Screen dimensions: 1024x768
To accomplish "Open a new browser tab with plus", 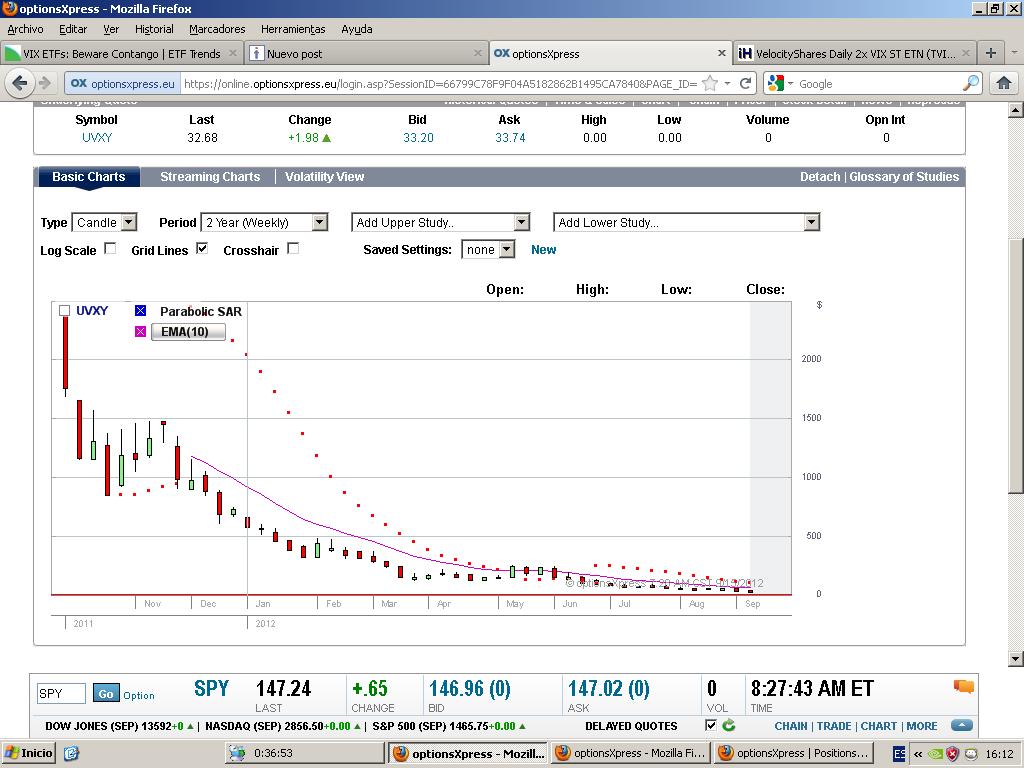I will click(x=990, y=53).
